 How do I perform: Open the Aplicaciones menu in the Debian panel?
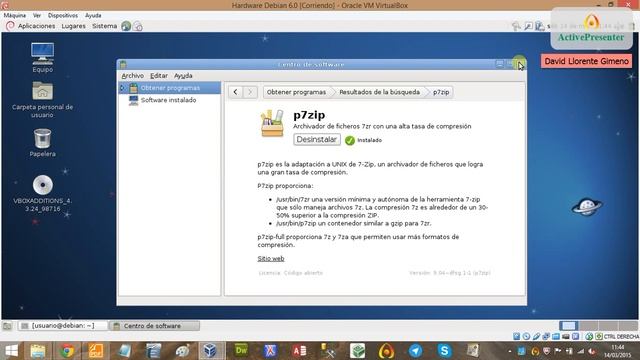[x=36, y=26]
